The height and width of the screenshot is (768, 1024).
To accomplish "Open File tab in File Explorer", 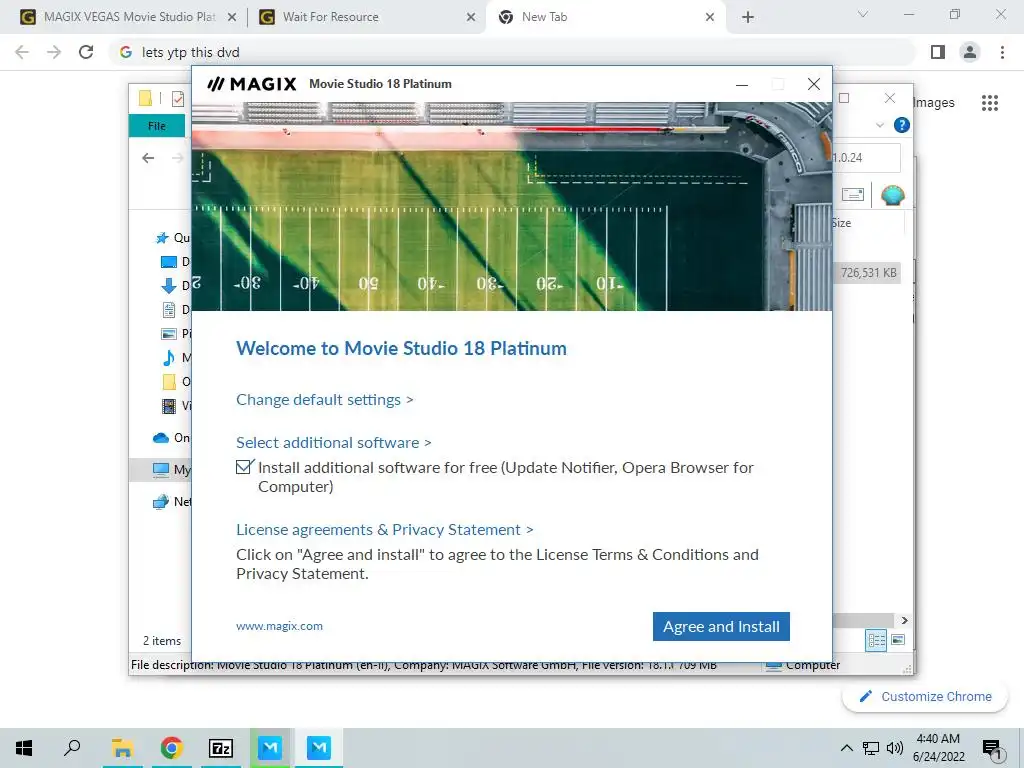I will [157, 126].
